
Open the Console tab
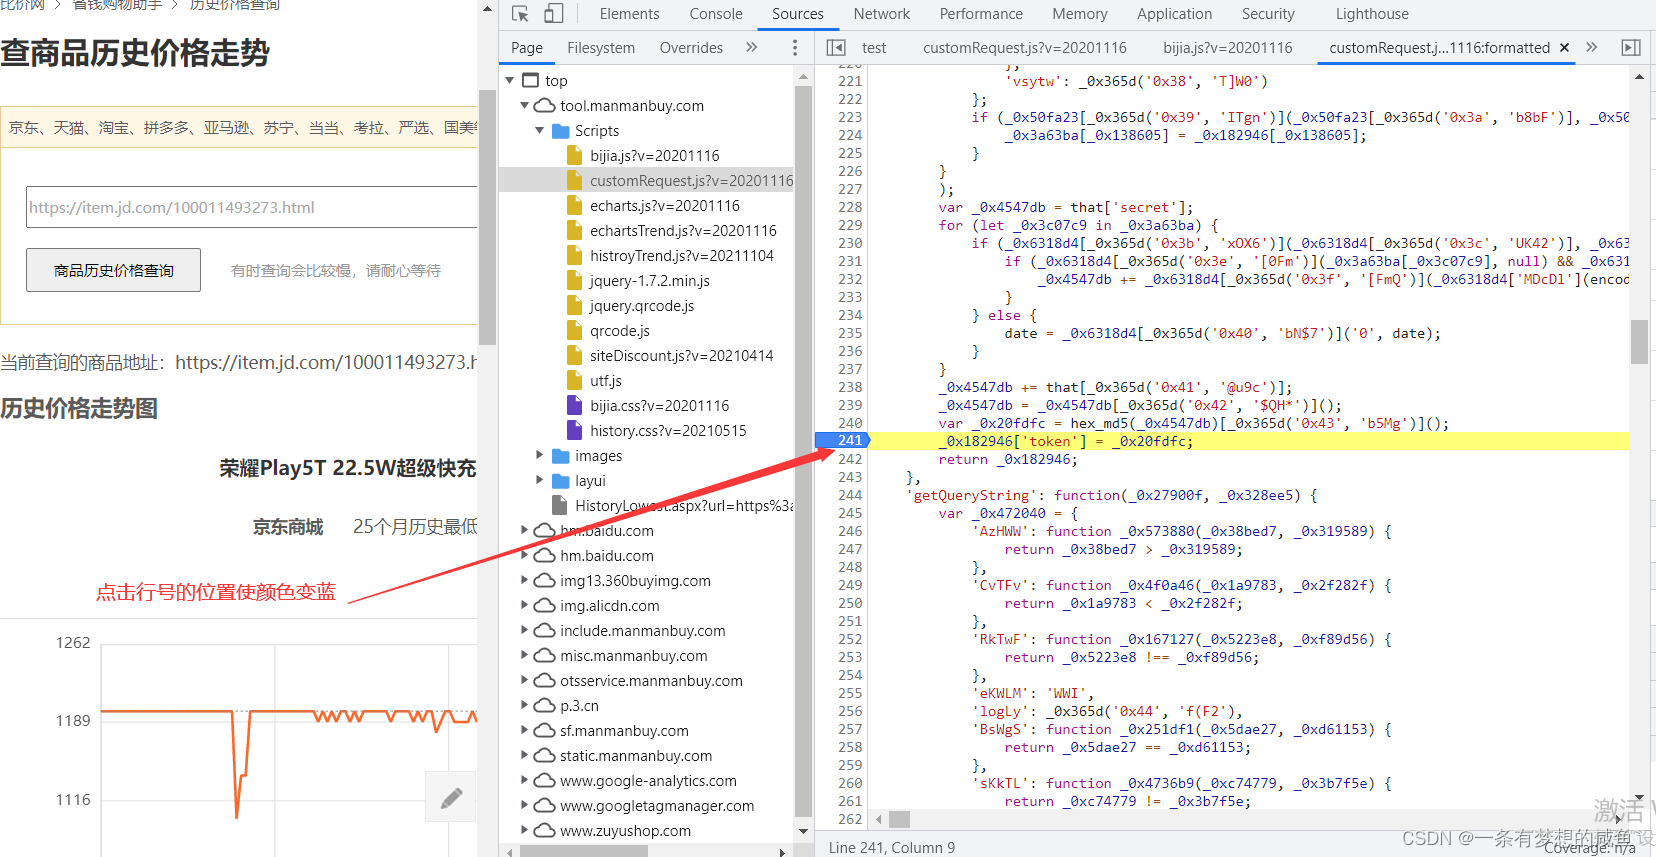pyautogui.click(x=716, y=14)
